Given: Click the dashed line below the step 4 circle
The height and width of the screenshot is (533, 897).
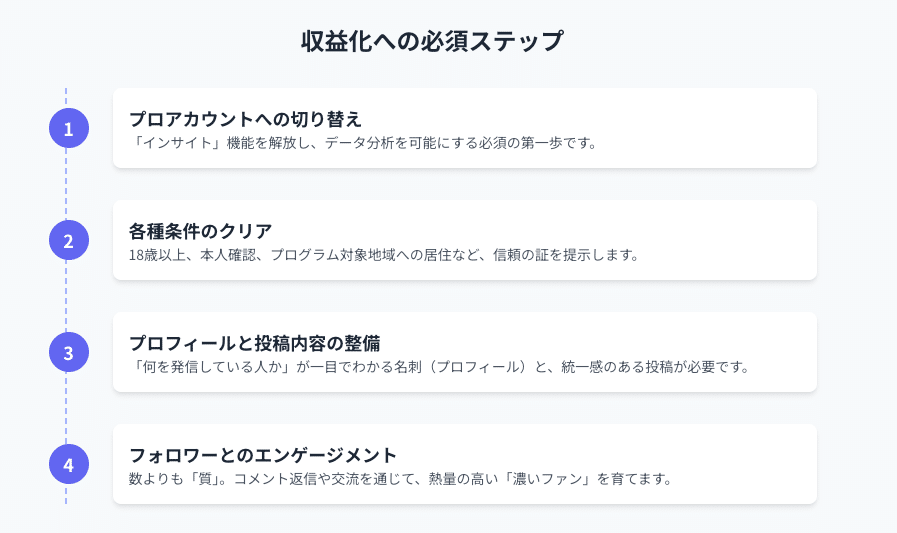Looking at the screenshot, I should click(67, 494).
